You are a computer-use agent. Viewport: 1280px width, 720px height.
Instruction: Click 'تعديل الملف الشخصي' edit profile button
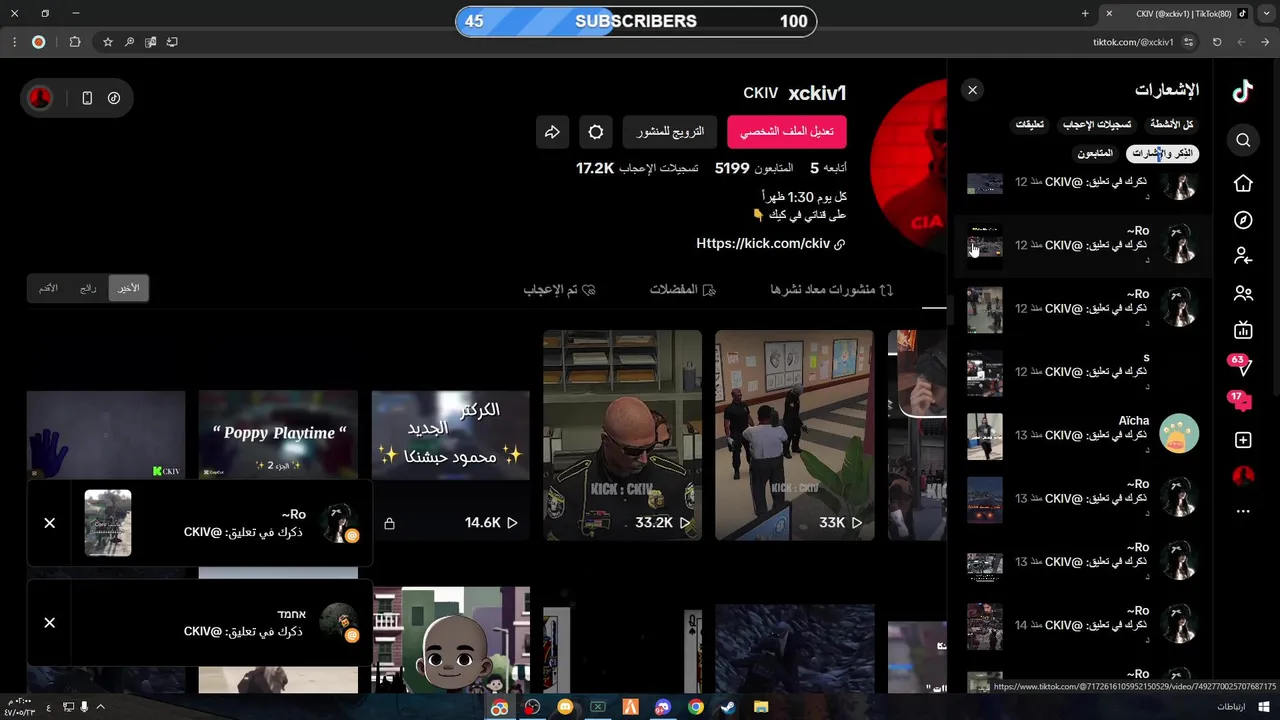point(787,132)
